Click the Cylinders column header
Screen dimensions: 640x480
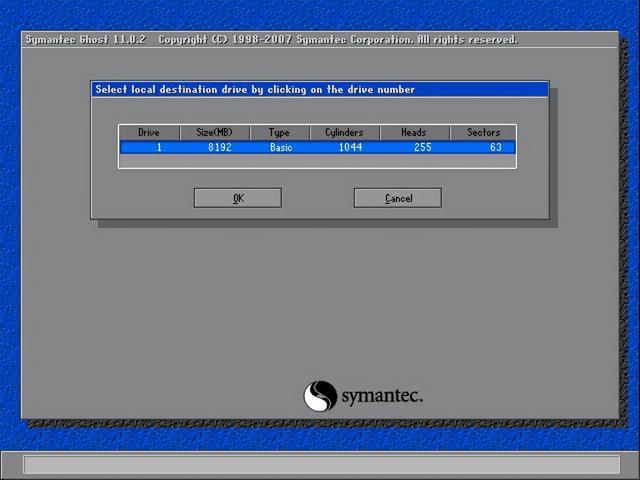(345, 133)
